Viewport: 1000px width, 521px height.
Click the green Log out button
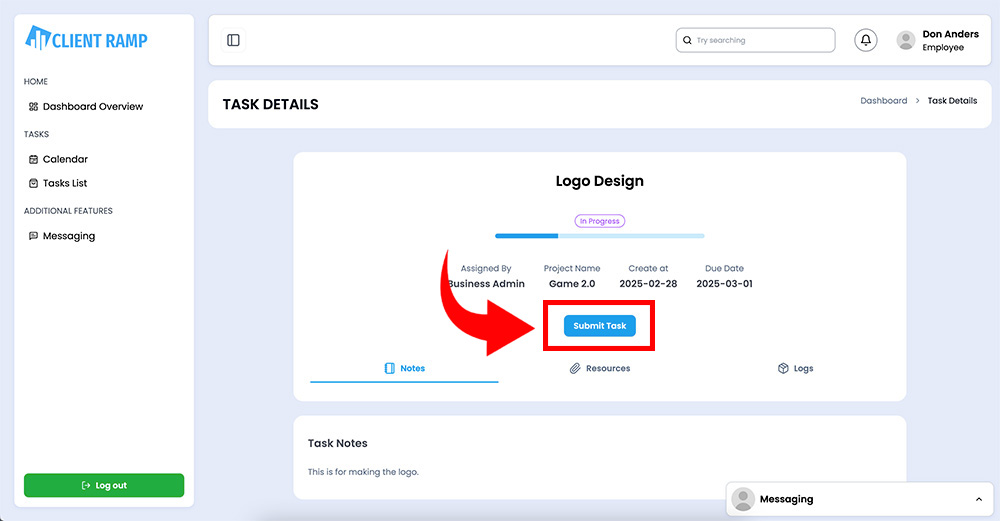pos(104,485)
